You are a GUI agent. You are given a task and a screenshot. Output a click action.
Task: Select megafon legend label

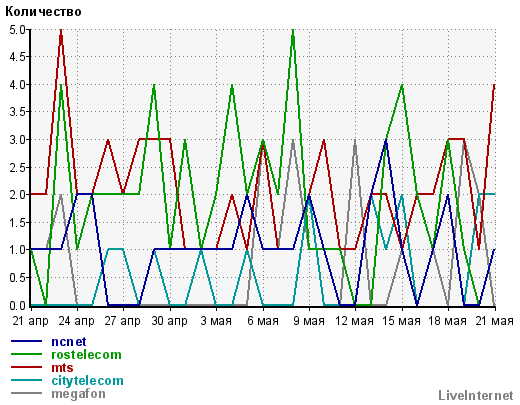coord(79,394)
